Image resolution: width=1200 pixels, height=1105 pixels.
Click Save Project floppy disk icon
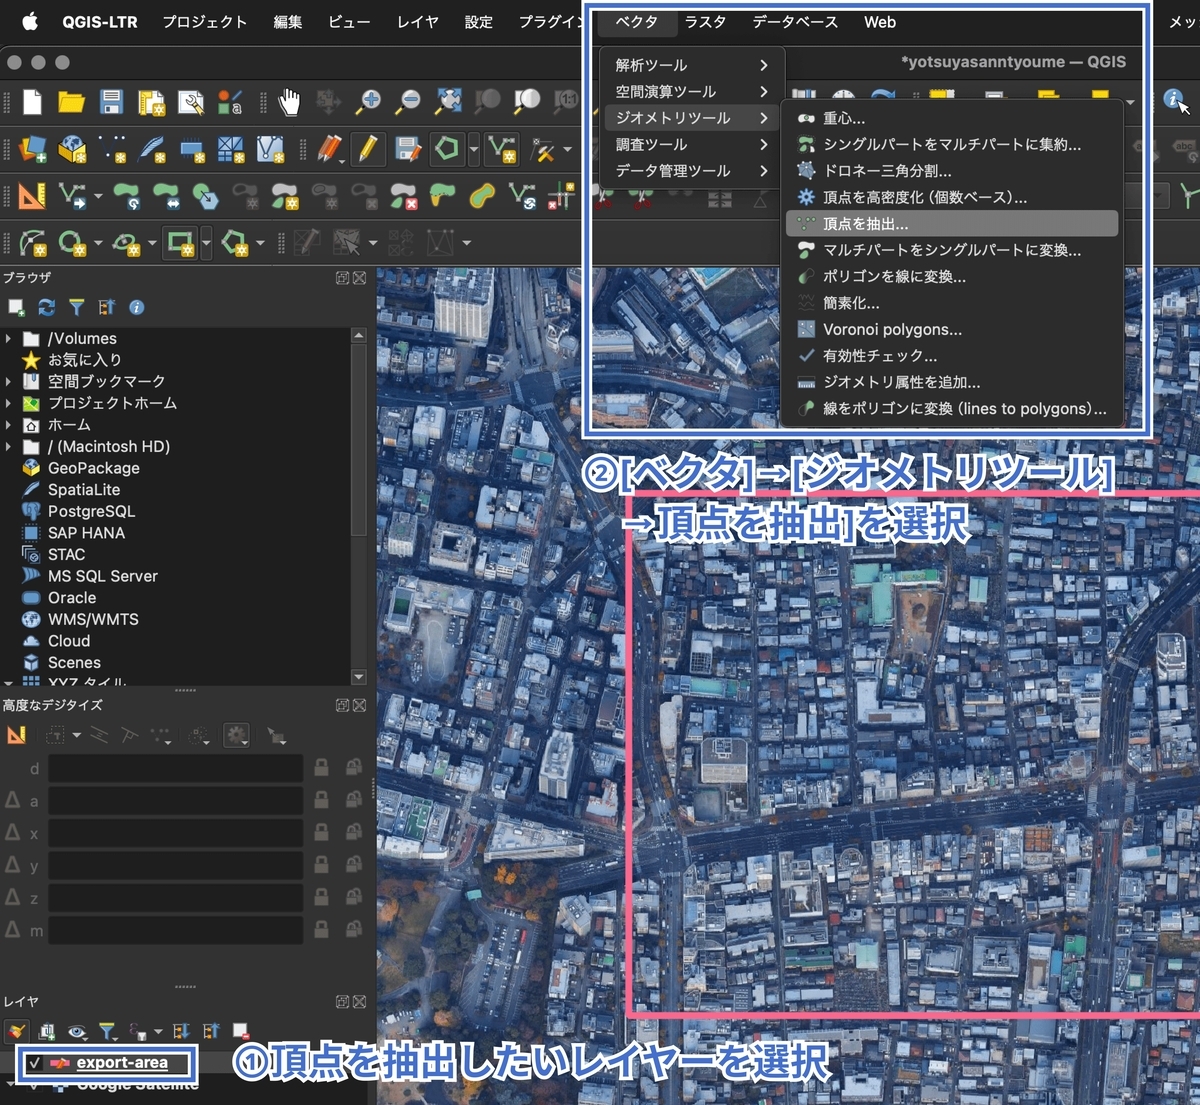point(111,101)
